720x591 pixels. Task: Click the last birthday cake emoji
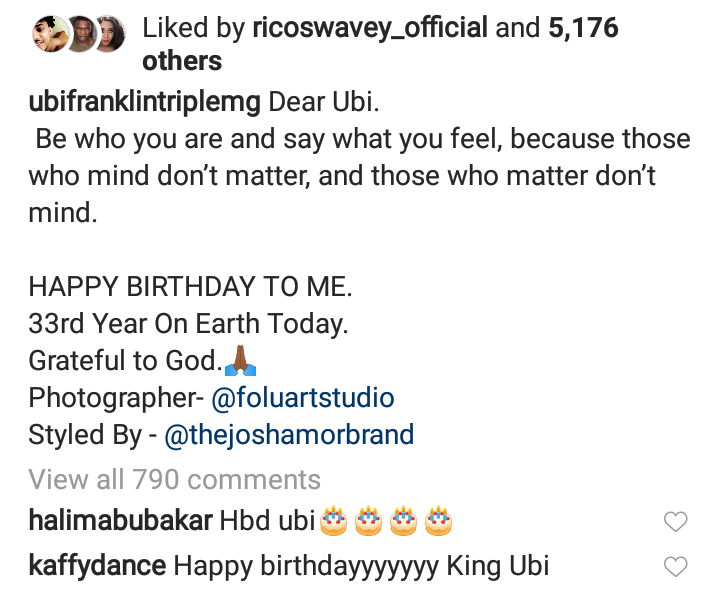coord(438,520)
